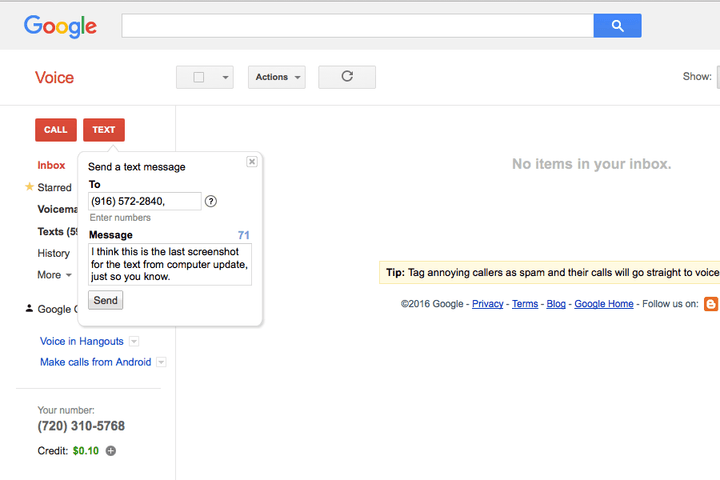720x480 pixels.
Task: Open the Actions dropdown menu
Action: 277,77
